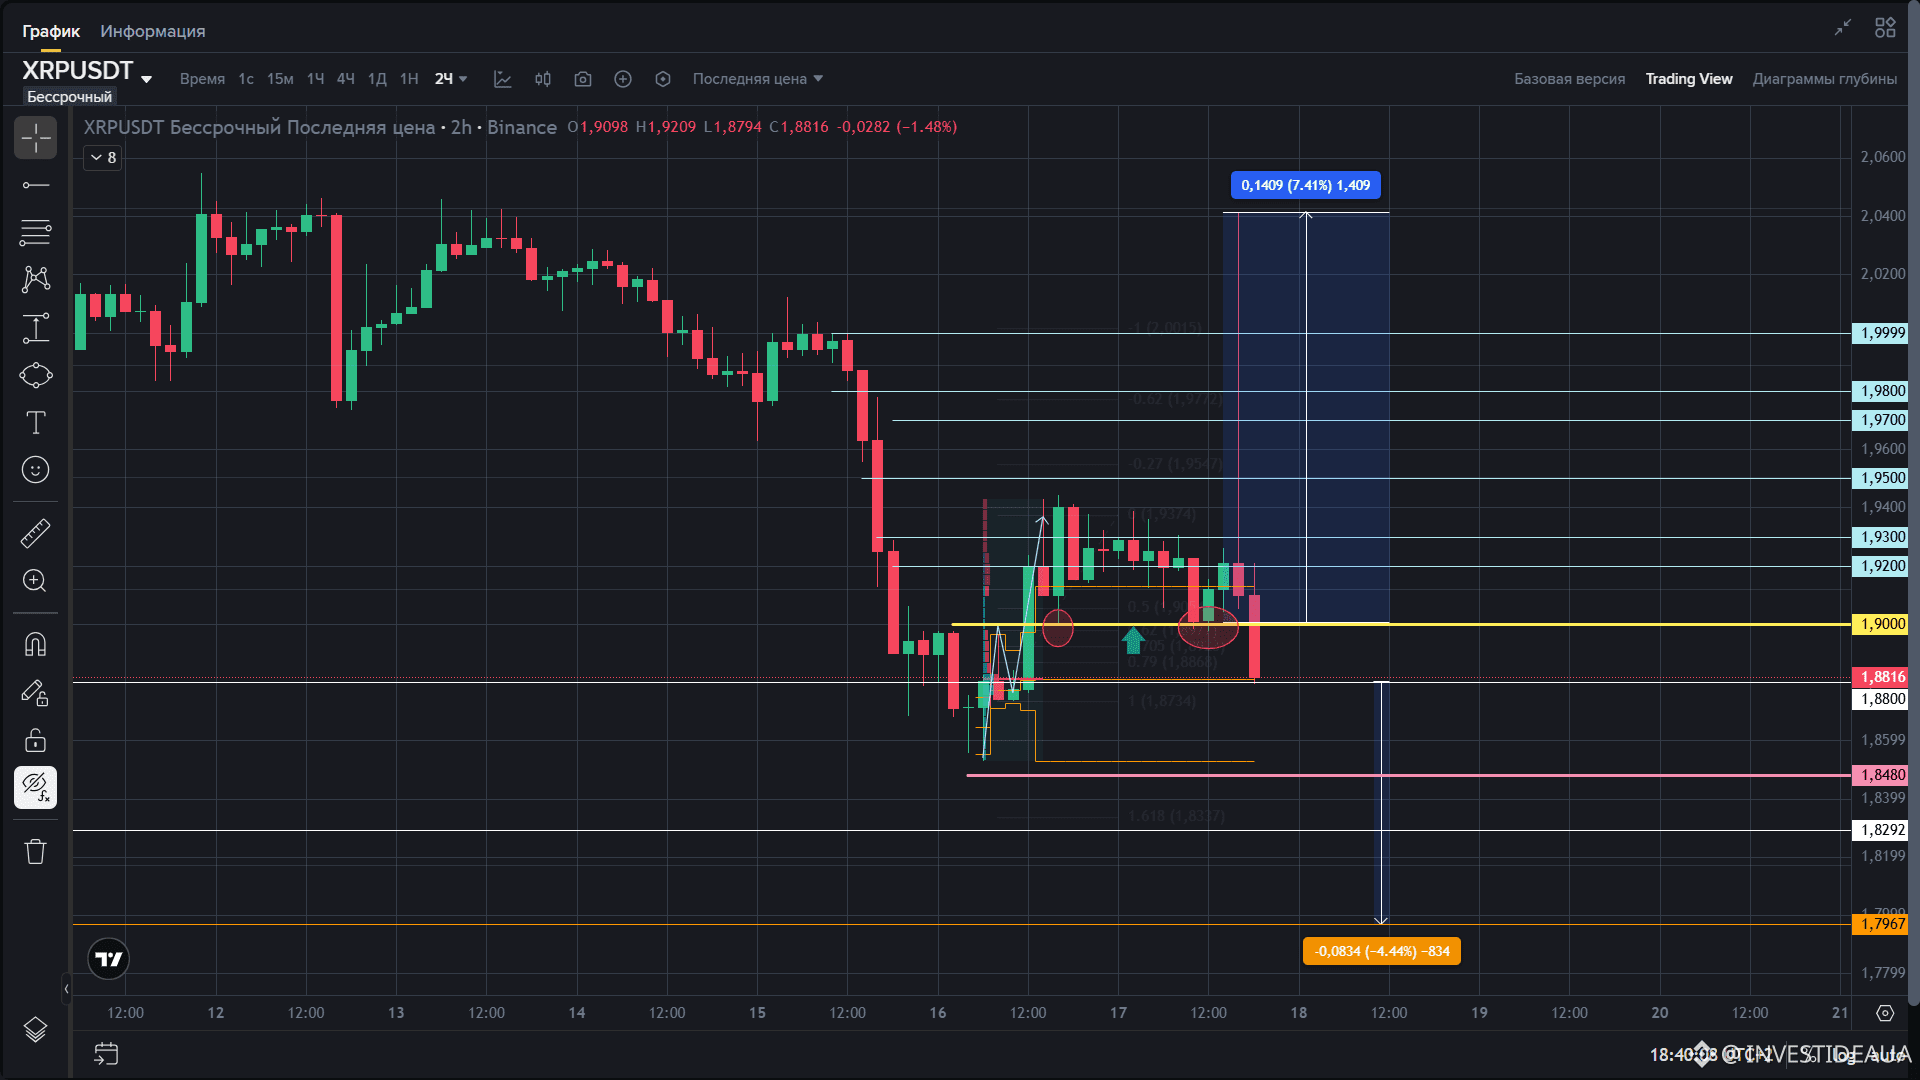Select Базовая версия chart version
Viewport: 1920px width, 1080px height.
tap(1569, 79)
